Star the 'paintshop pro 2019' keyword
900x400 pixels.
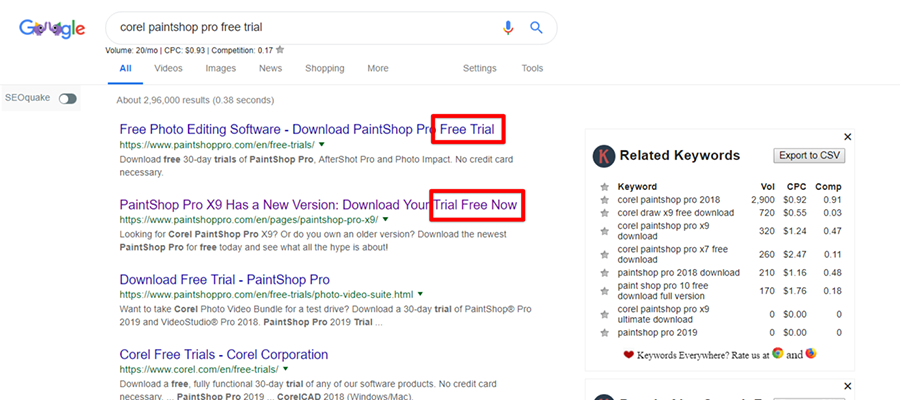604,332
